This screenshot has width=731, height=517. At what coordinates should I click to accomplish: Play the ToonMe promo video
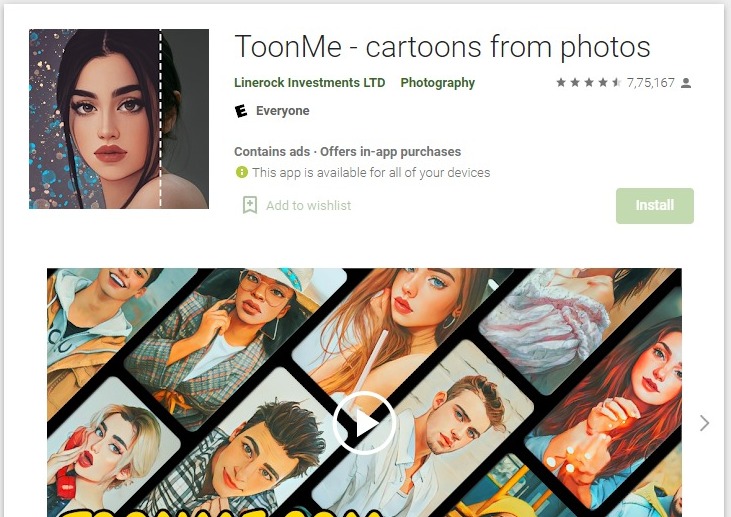click(364, 423)
